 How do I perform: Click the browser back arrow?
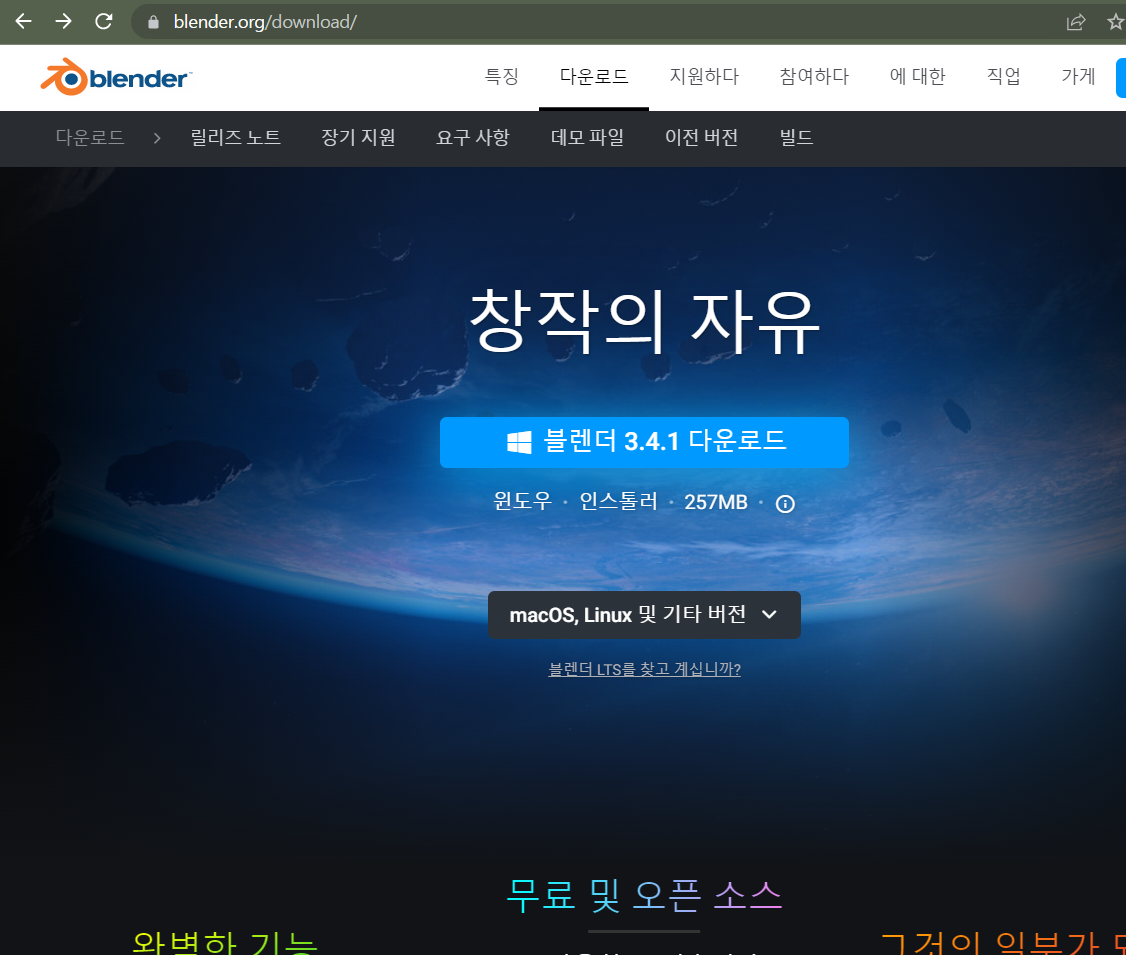(24, 22)
